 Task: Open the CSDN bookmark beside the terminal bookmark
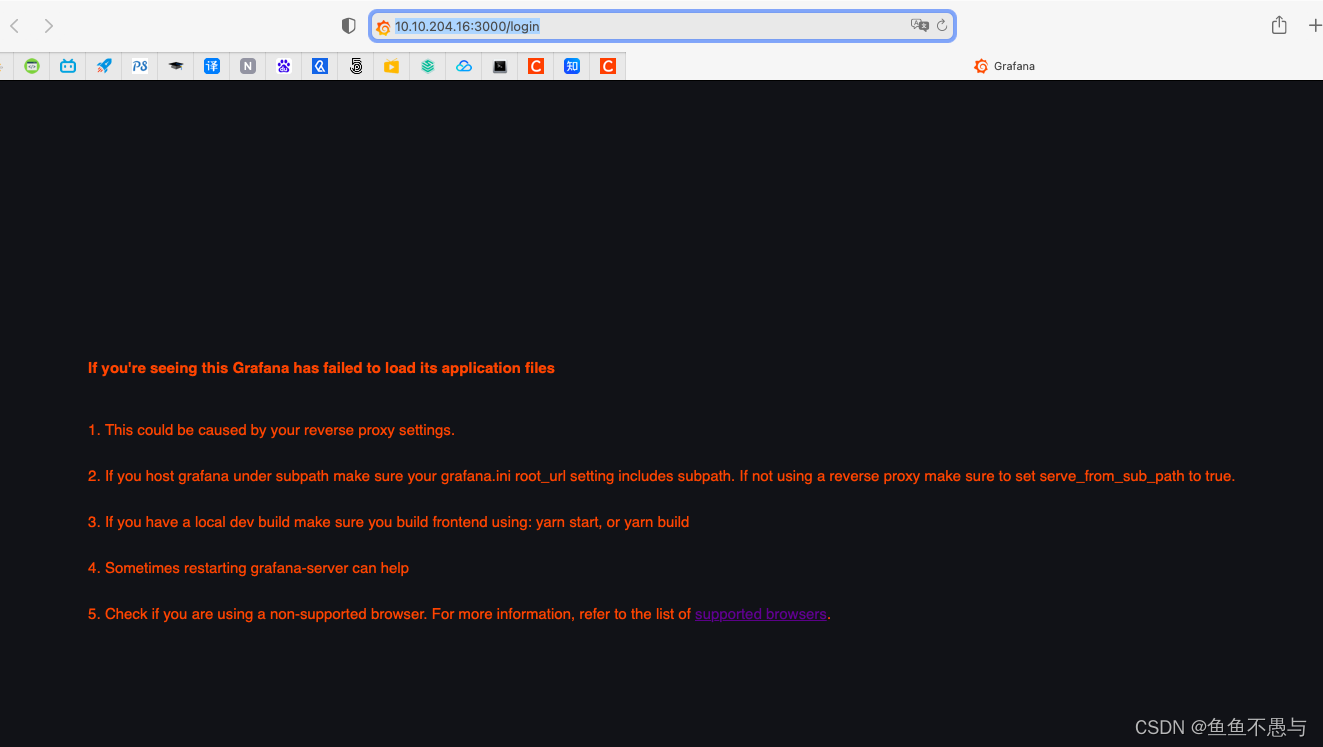(536, 66)
